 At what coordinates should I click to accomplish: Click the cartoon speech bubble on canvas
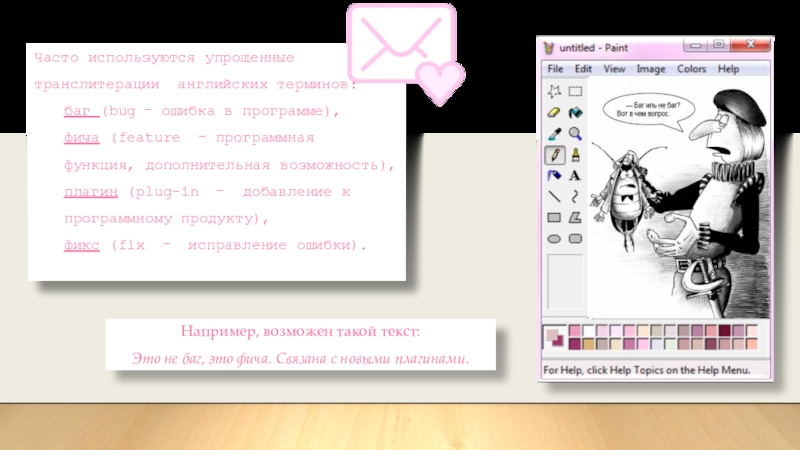pyautogui.click(x=648, y=110)
